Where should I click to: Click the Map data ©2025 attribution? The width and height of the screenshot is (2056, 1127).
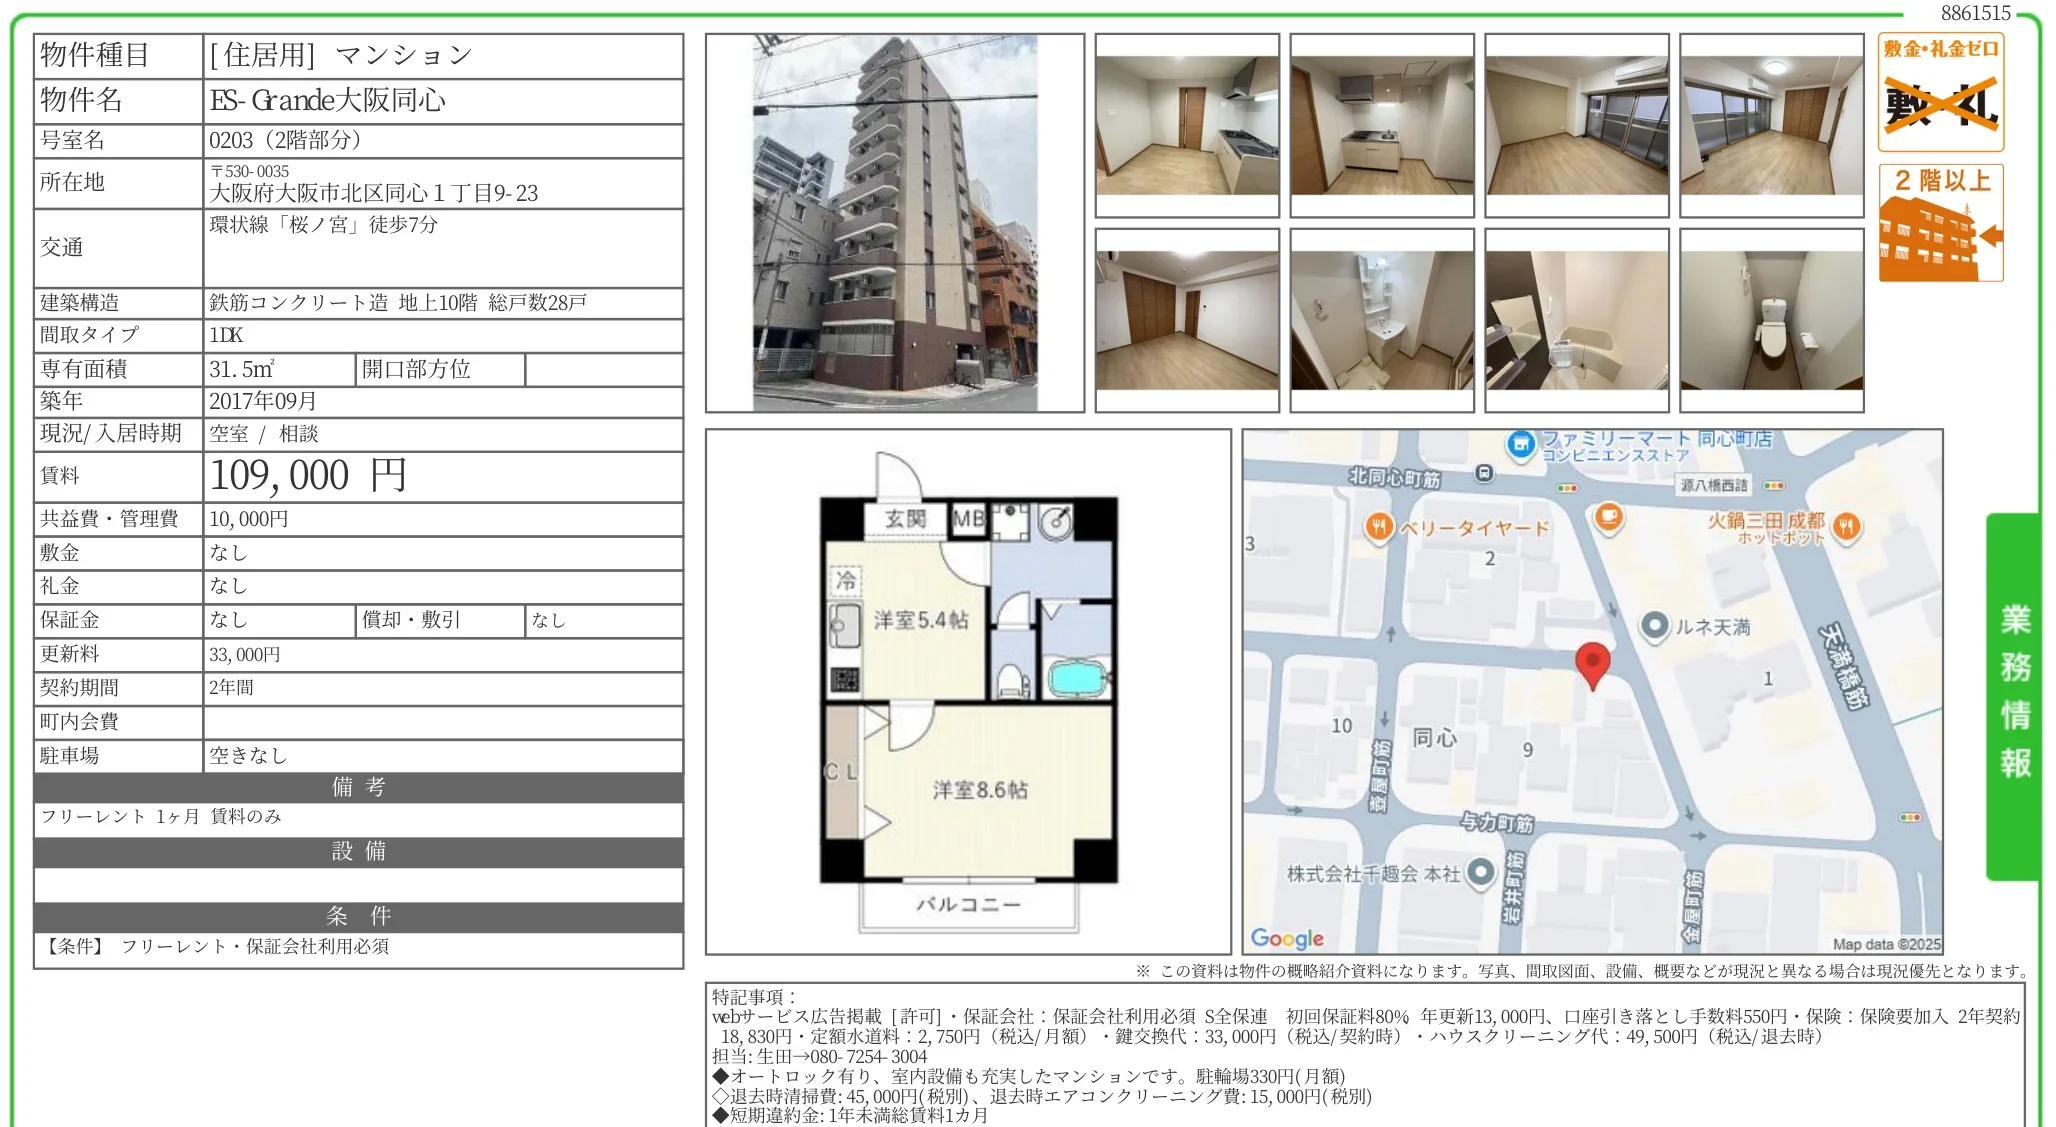[x=1885, y=944]
